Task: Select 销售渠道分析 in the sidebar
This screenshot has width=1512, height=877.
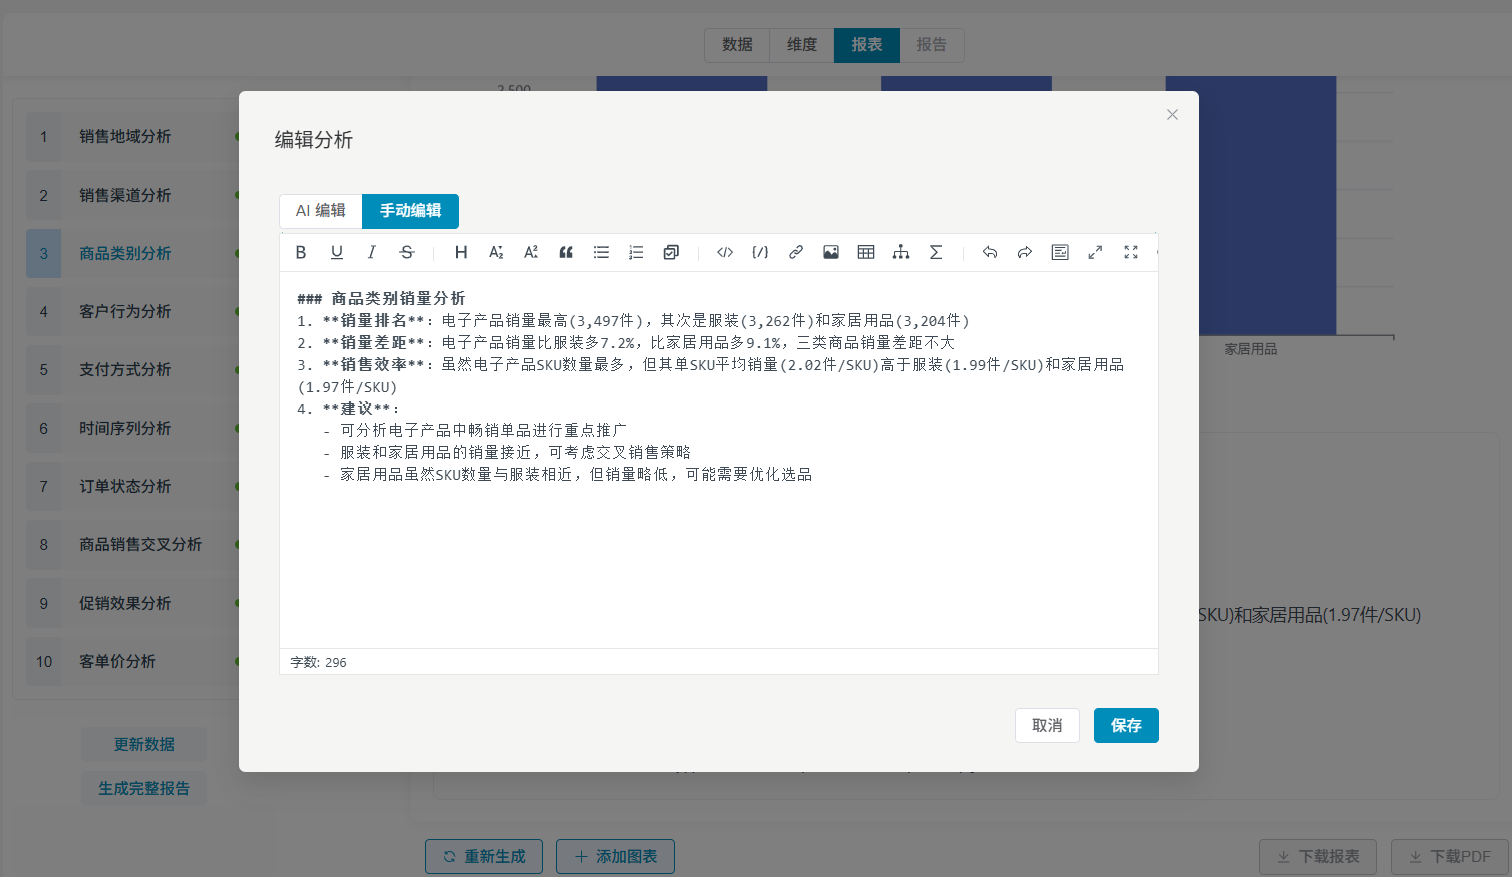Action: click(x=132, y=195)
